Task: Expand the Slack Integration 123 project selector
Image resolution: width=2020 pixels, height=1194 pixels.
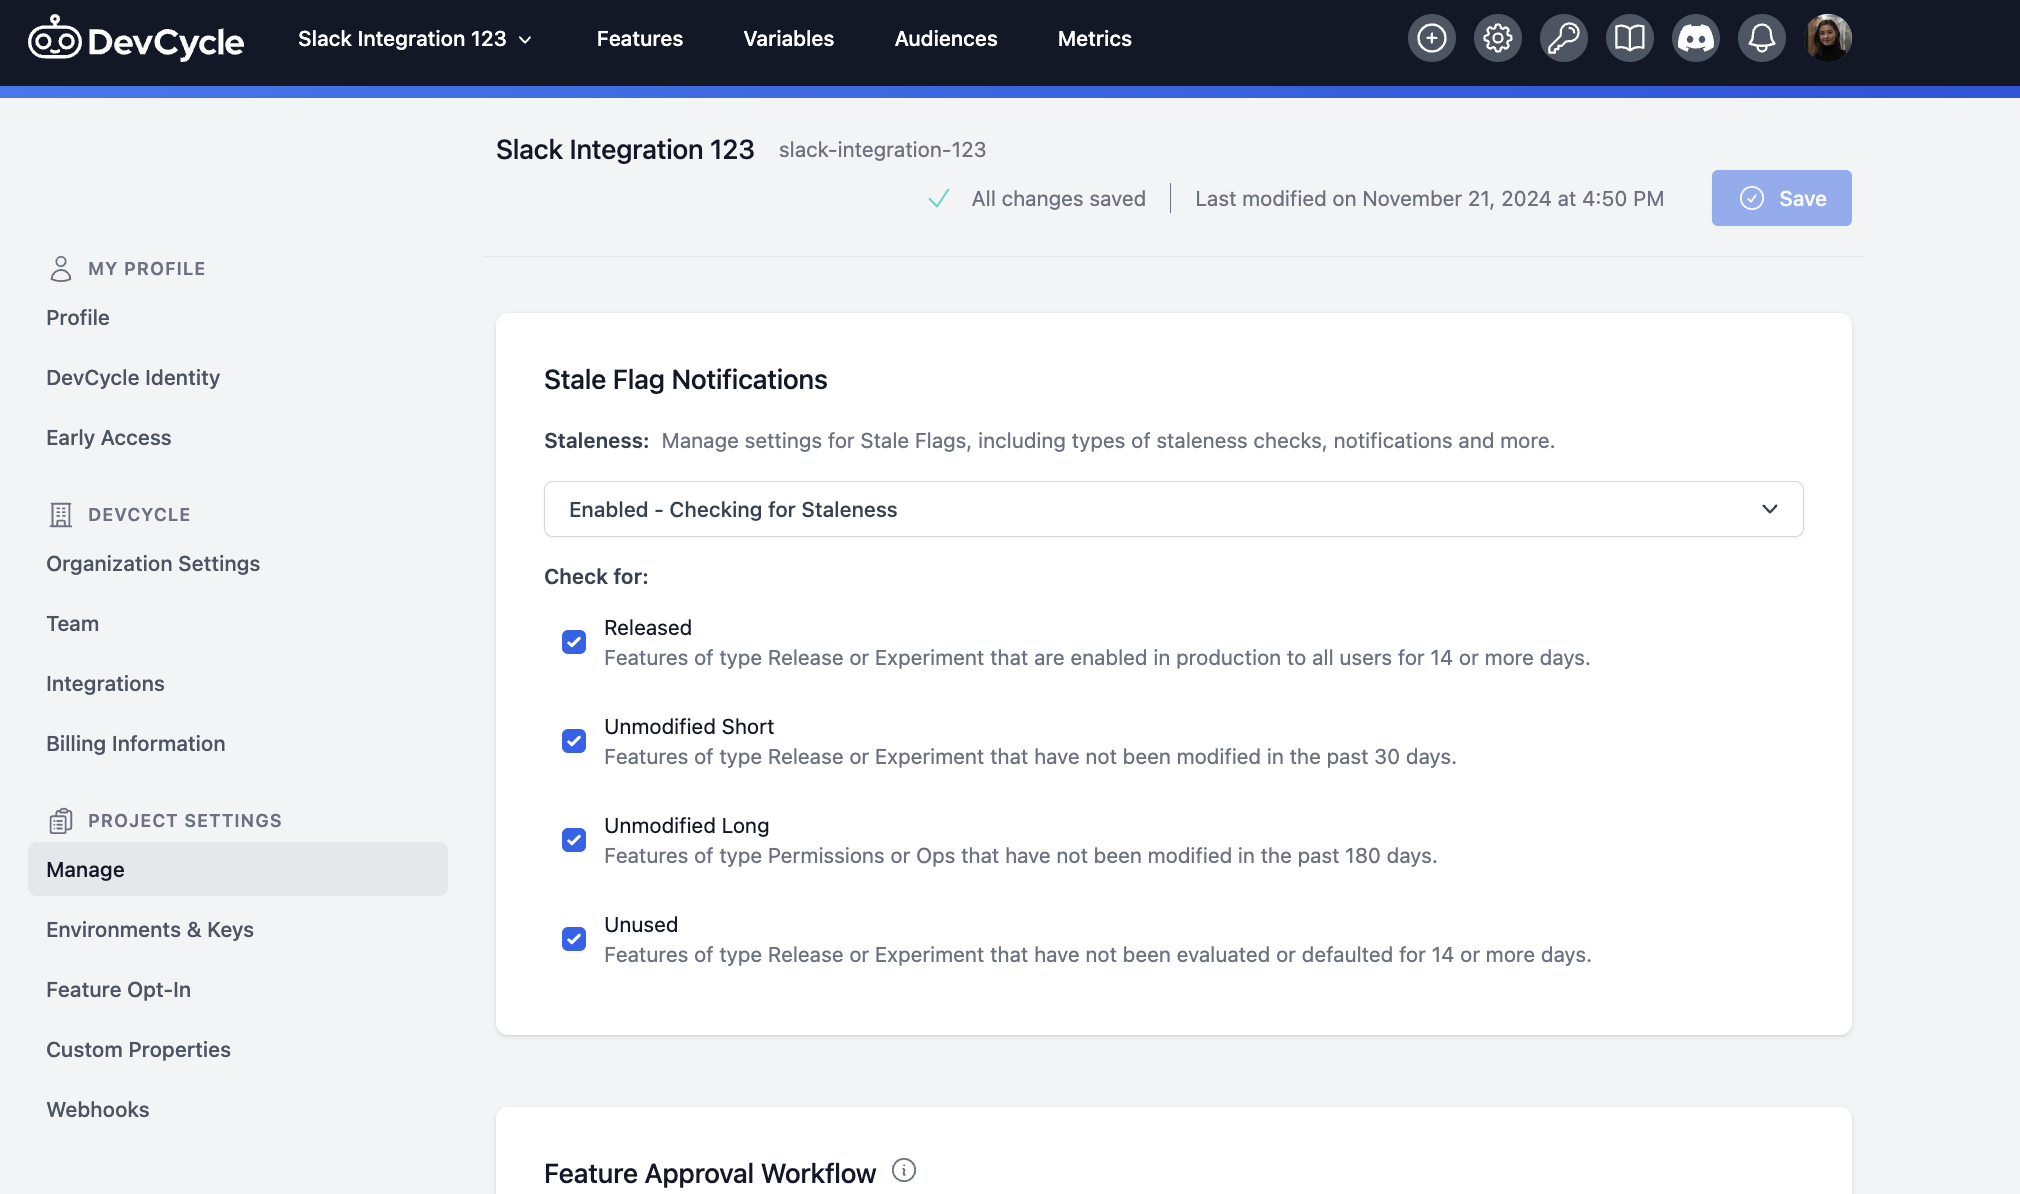Action: pyautogui.click(x=415, y=38)
